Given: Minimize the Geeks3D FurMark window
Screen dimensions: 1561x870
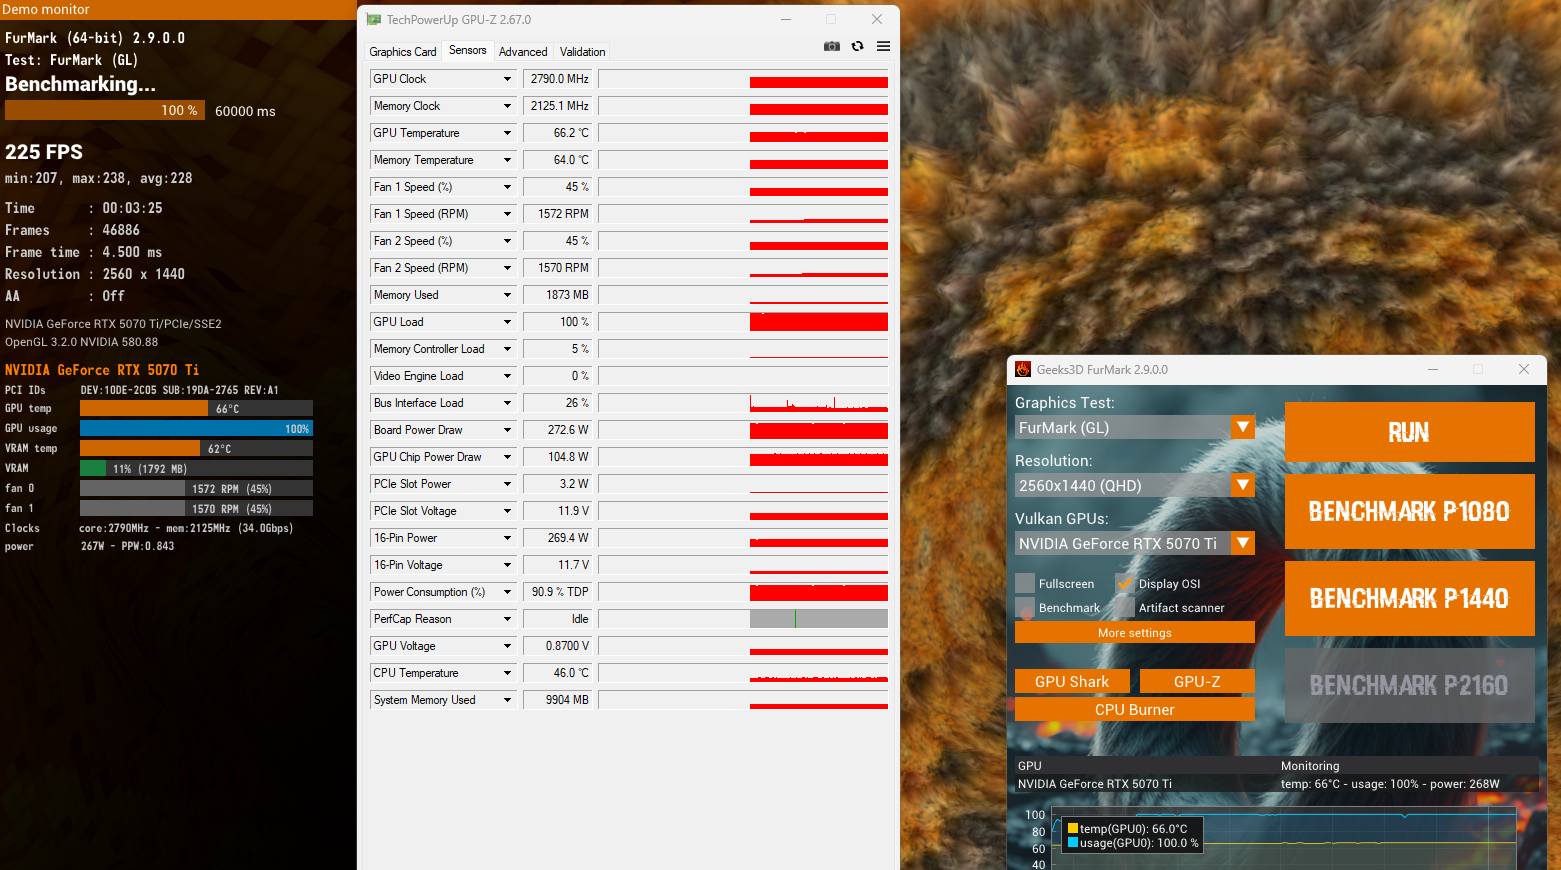Looking at the screenshot, I should (1433, 369).
